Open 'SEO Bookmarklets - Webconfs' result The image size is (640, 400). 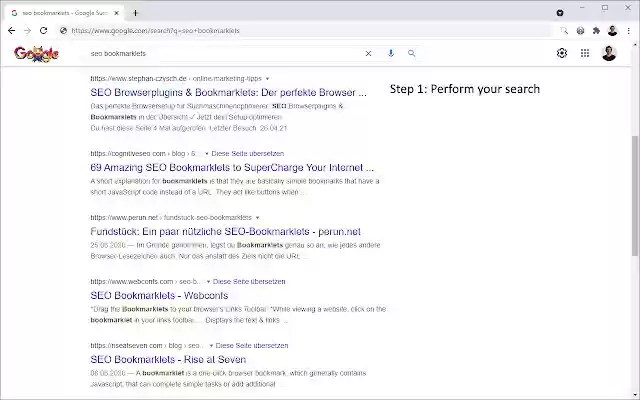159,296
